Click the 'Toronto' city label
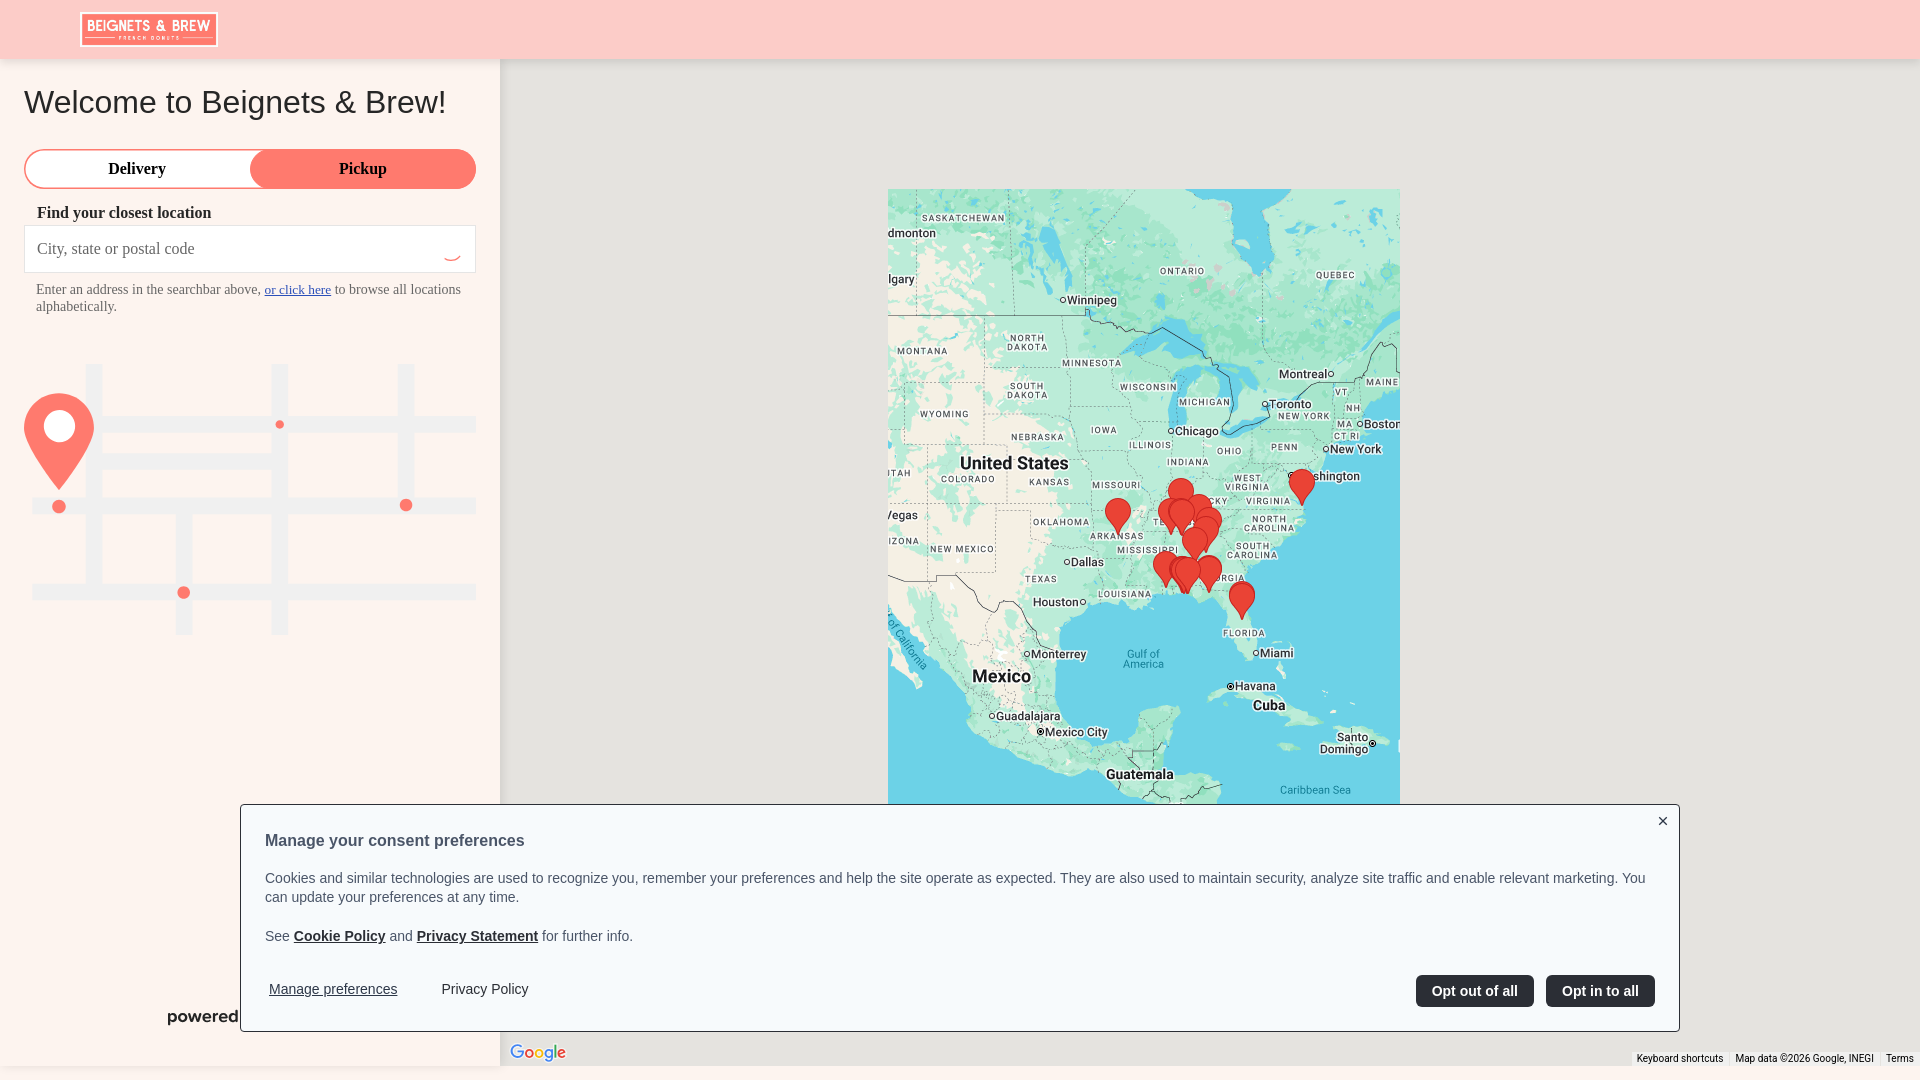 (x=1290, y=405)
